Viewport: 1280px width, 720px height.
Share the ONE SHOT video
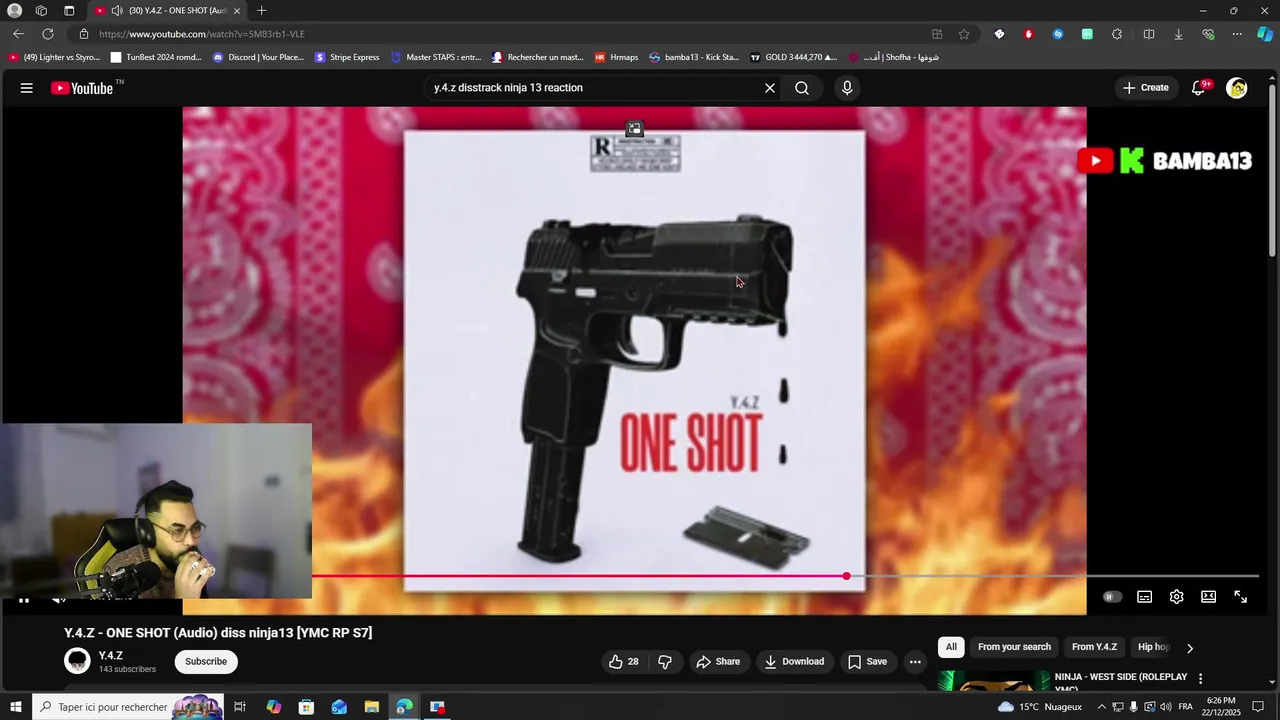(718, 661)
